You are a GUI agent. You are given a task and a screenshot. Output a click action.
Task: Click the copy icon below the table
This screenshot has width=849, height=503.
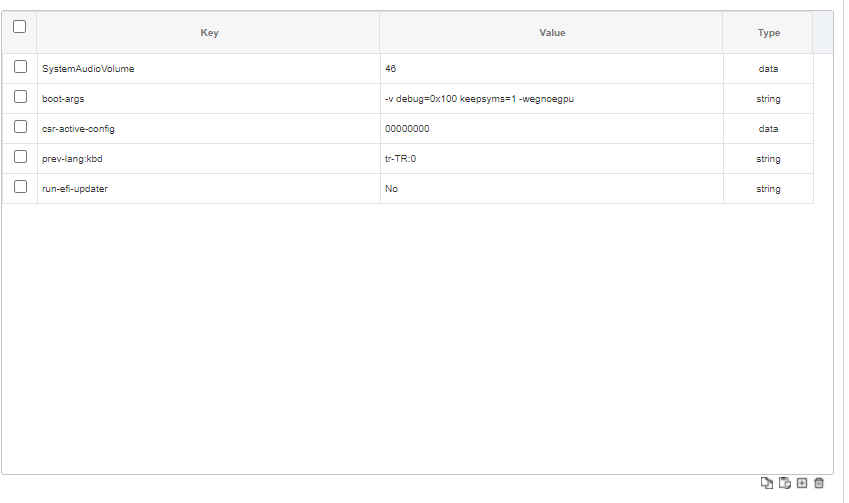point(767,483)
